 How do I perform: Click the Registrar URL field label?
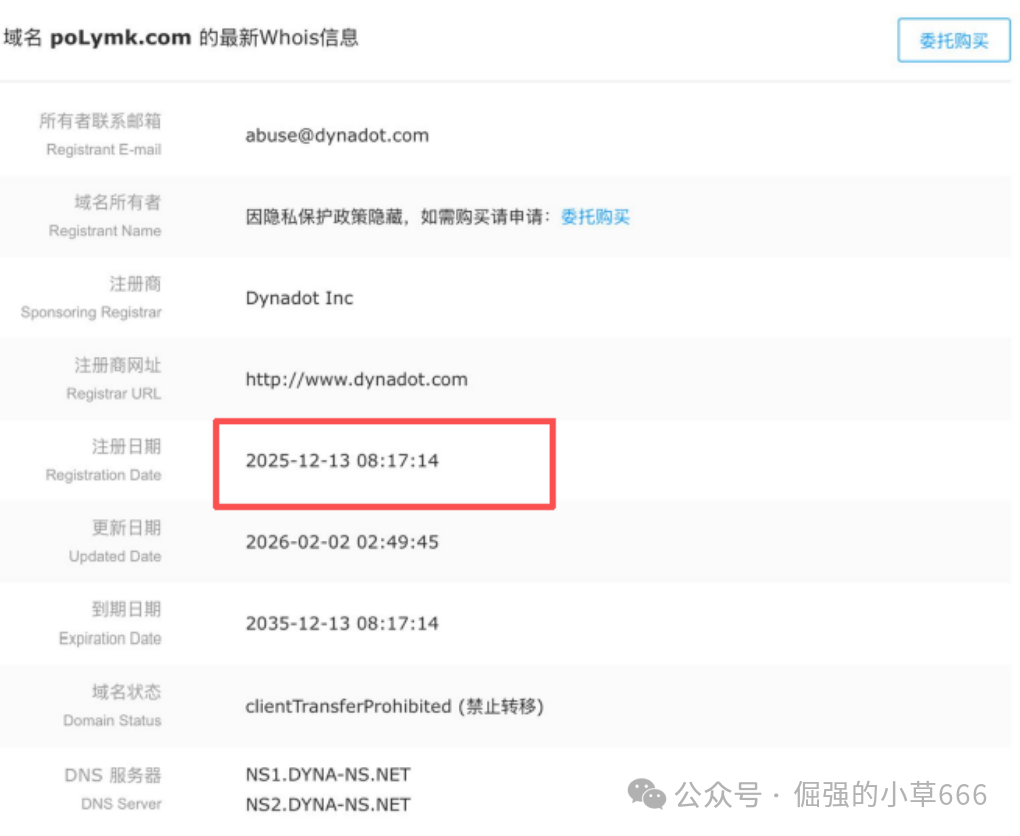pos(113,393)
